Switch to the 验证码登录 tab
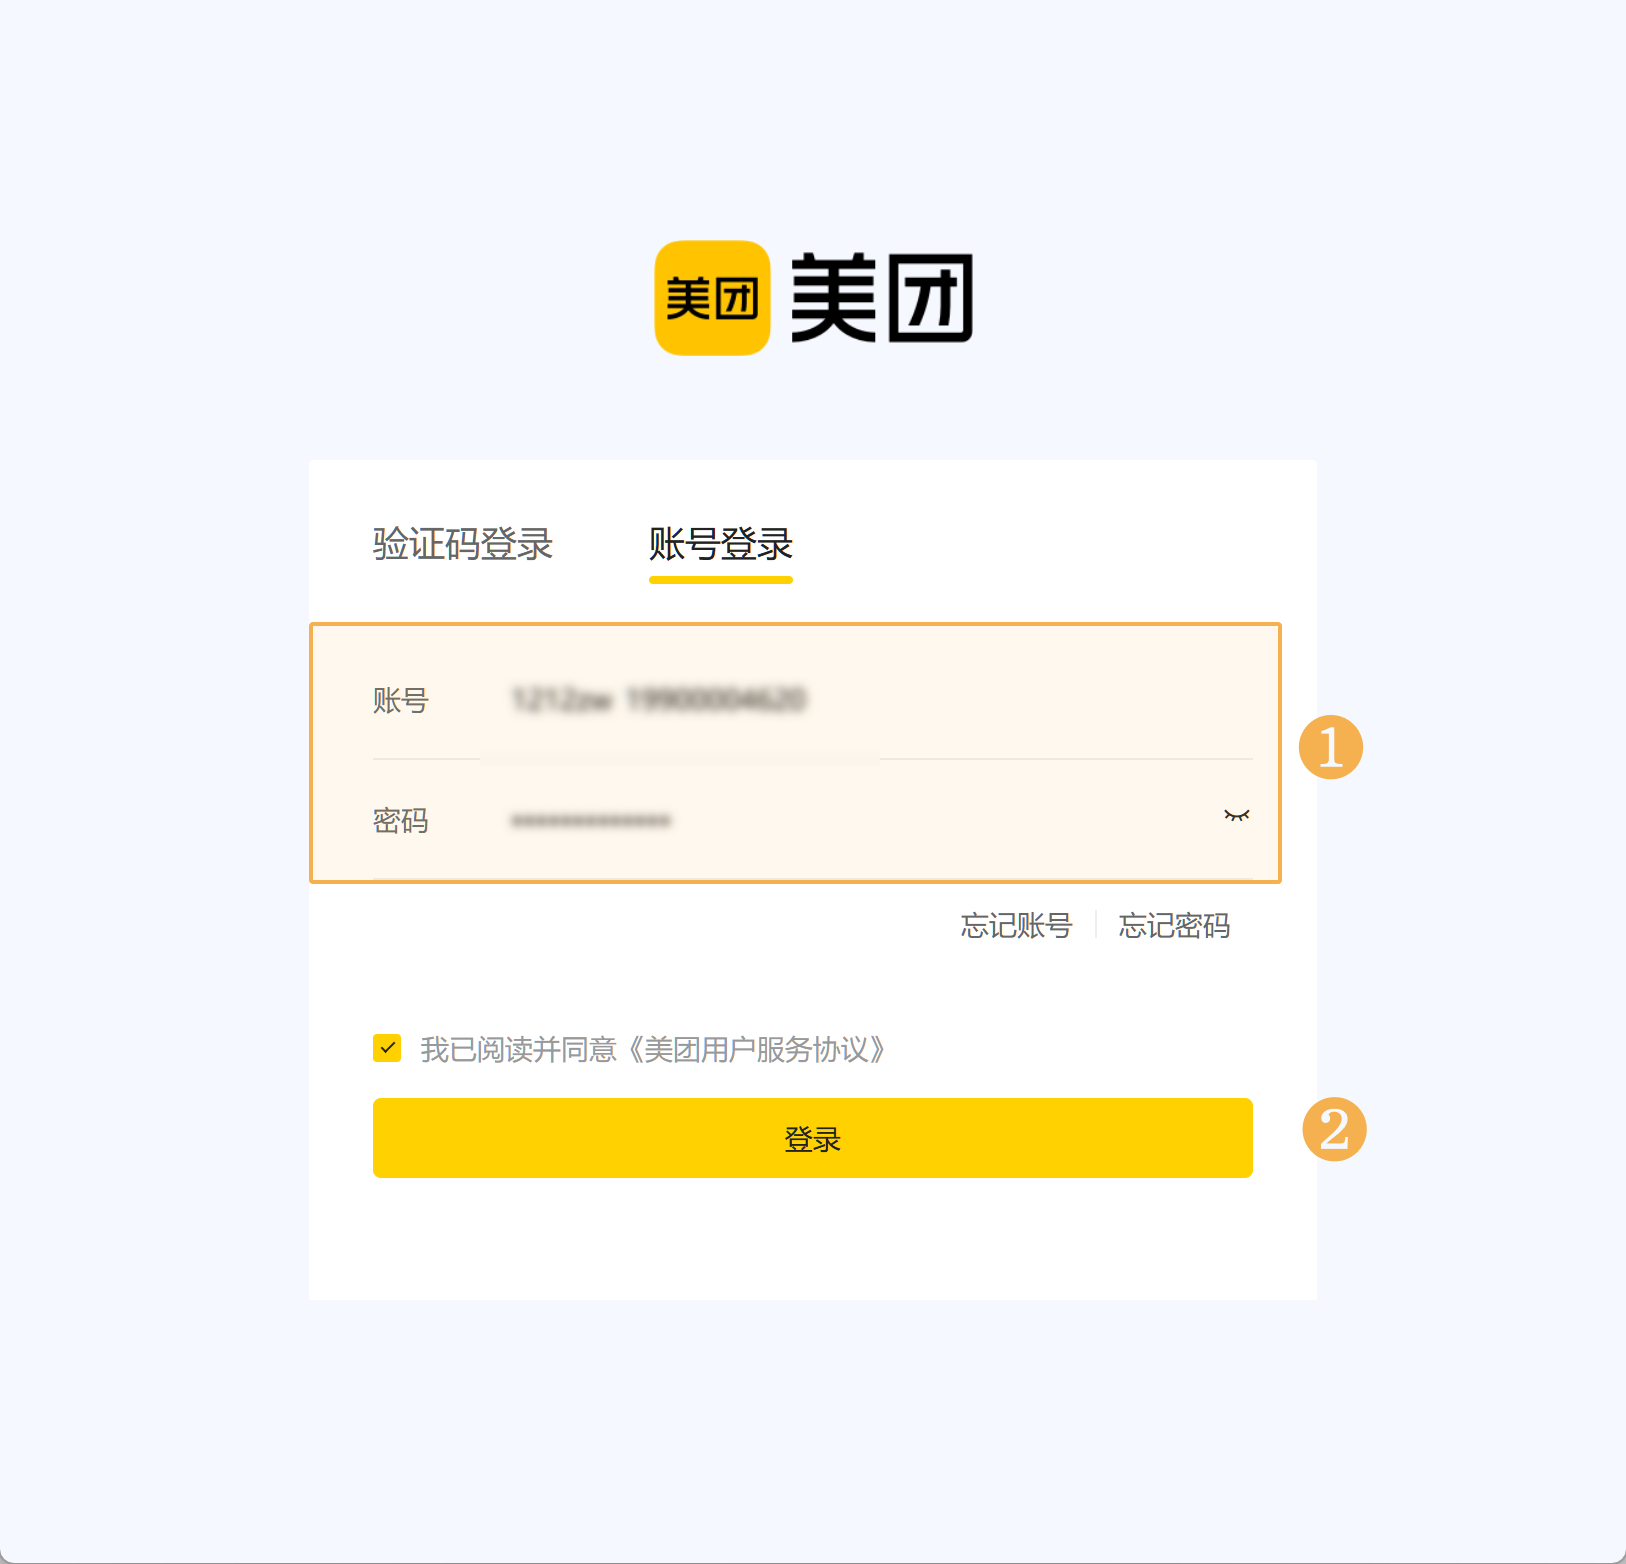The width and height of the screenshot is (1626, 1564). (463, 544)
